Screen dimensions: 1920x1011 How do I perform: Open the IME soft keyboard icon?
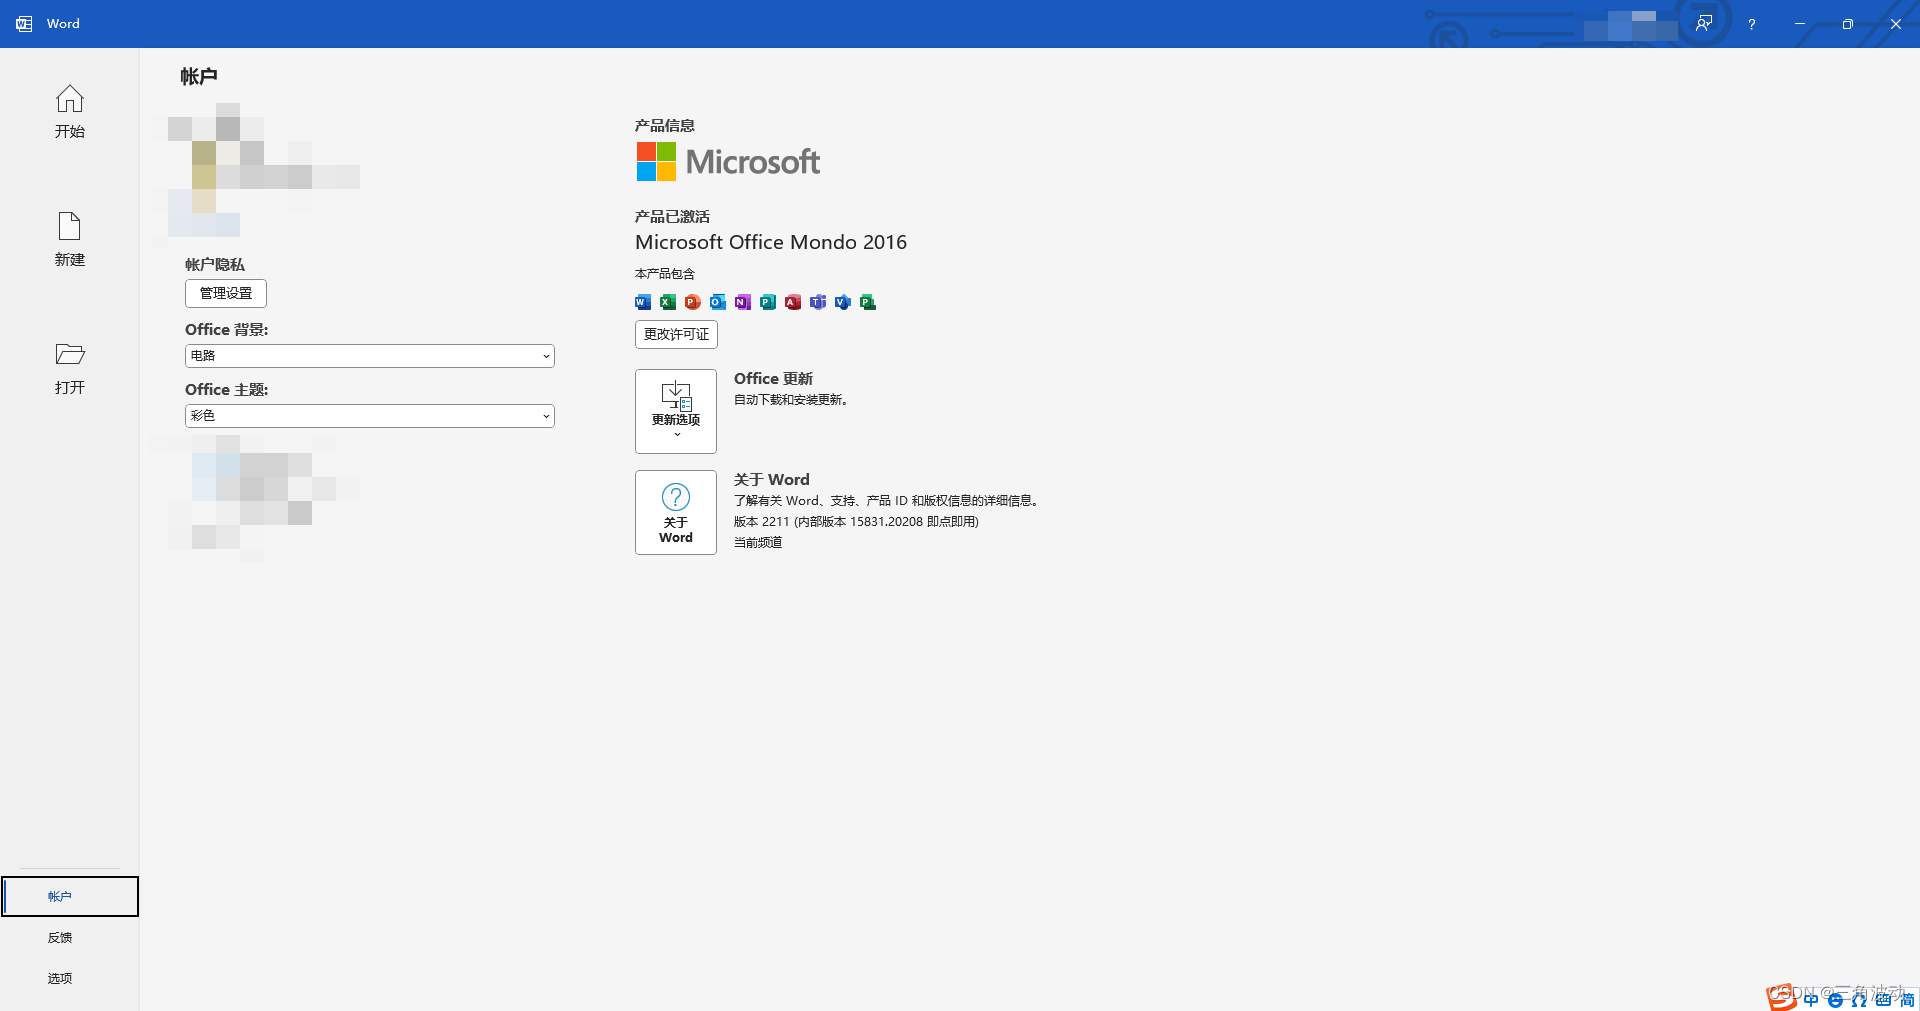1883,1000
